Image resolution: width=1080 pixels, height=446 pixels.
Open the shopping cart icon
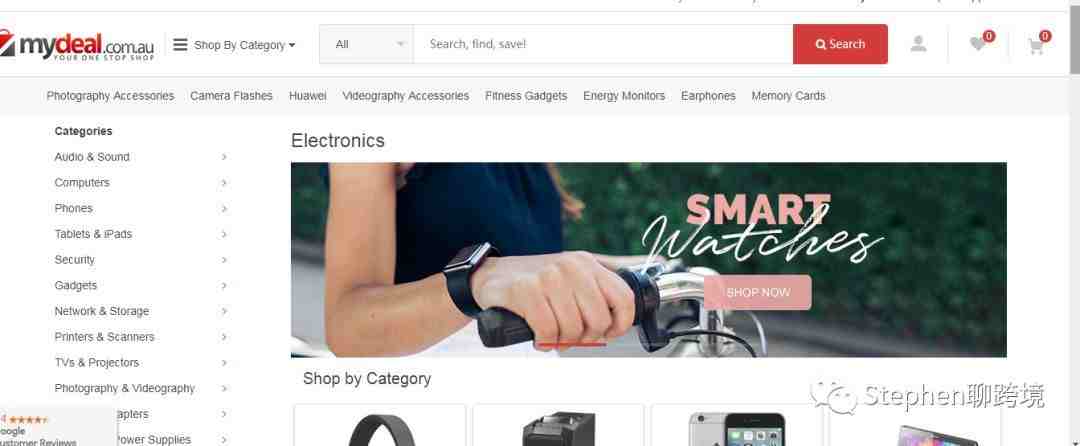1035,46
